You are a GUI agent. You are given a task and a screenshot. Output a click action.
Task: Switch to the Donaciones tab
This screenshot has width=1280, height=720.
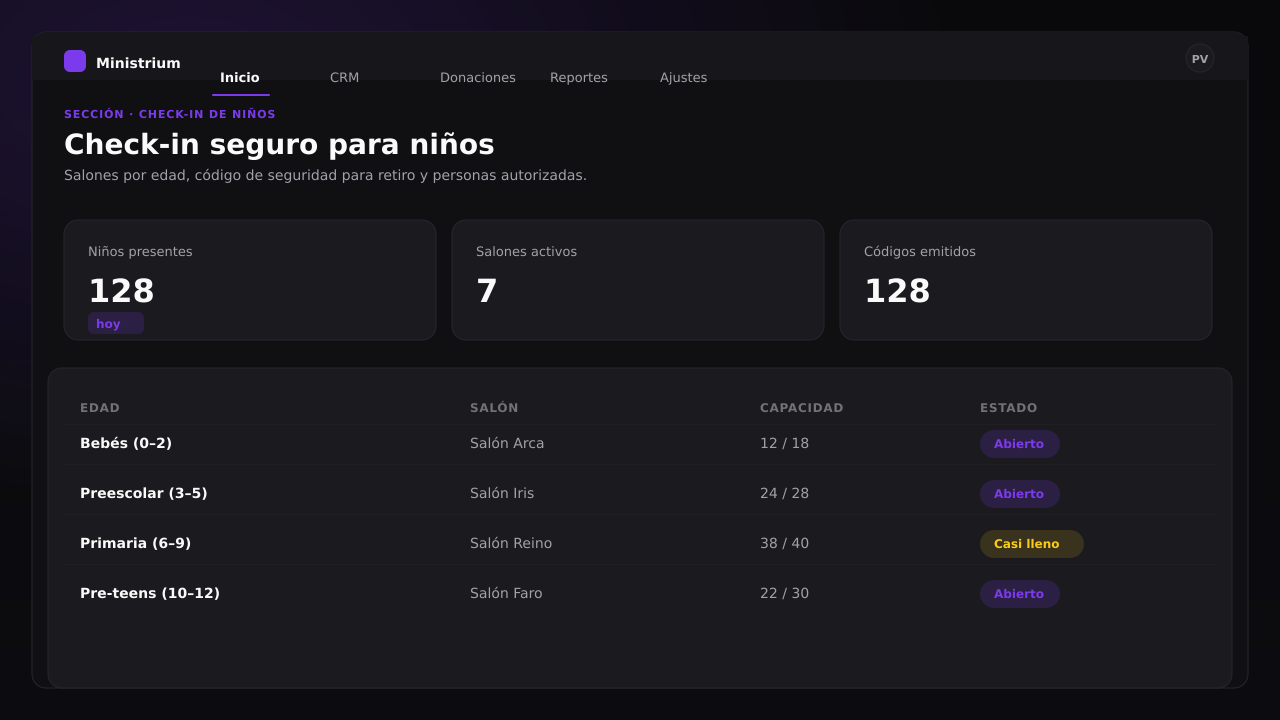478,77
